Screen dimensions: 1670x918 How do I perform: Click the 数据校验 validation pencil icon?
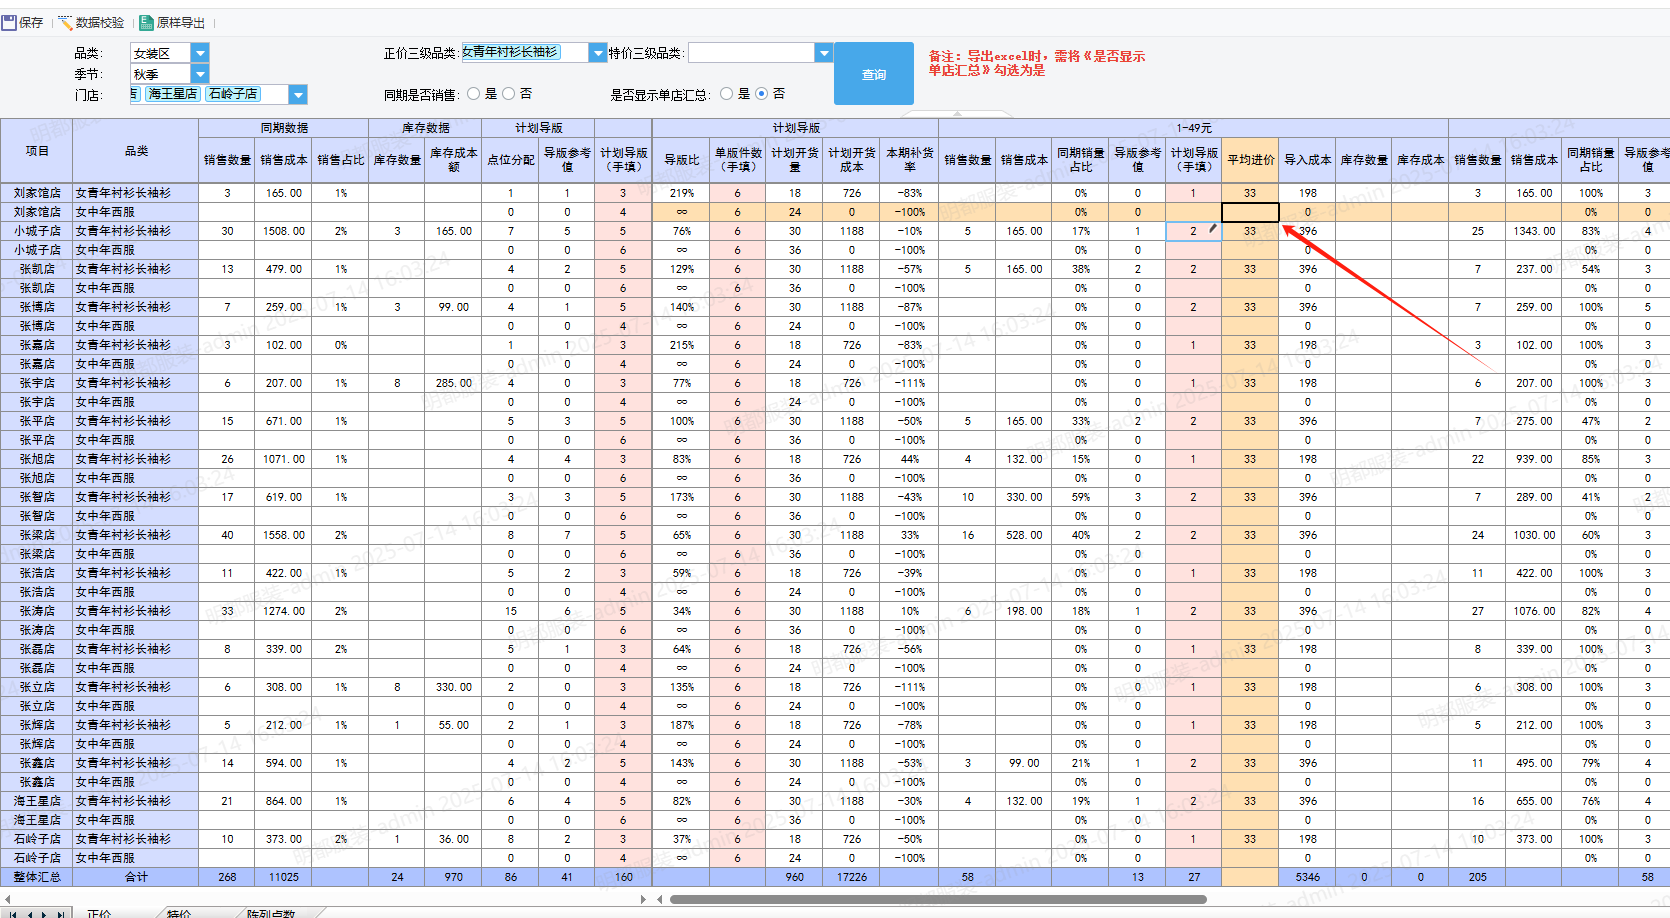click(x=65, y=22)
